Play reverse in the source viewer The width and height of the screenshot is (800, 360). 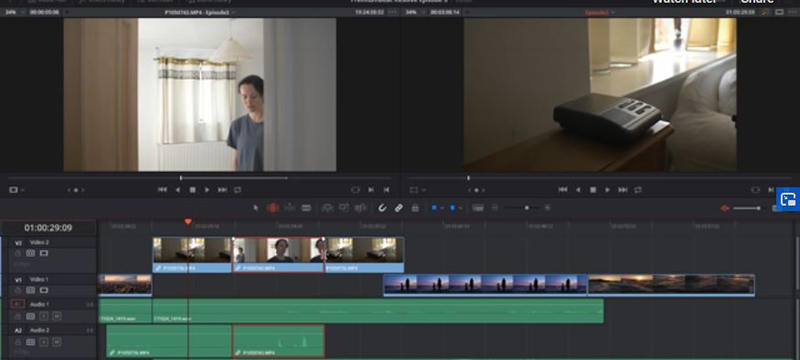pyautogui.click(x=178, y=190)
